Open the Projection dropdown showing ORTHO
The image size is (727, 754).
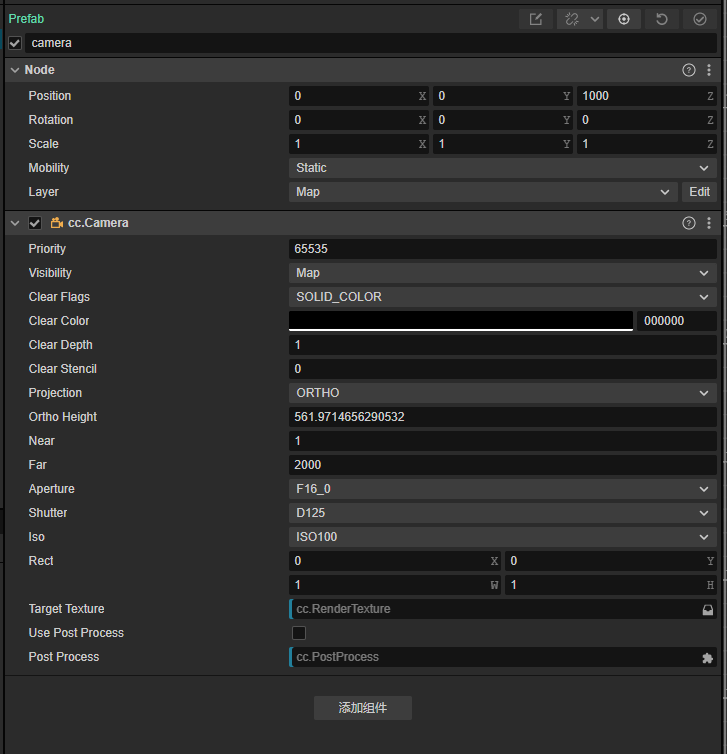pos(502,393)
